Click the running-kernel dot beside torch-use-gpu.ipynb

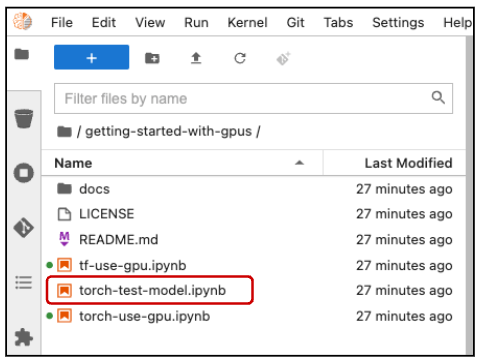point(50,316)
